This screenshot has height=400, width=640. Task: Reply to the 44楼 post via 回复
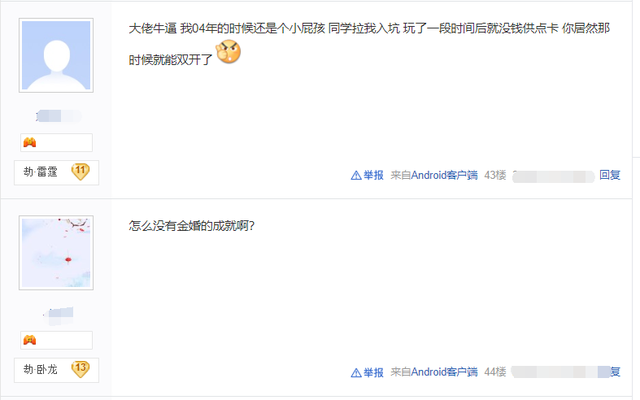(x=615, y=372)
